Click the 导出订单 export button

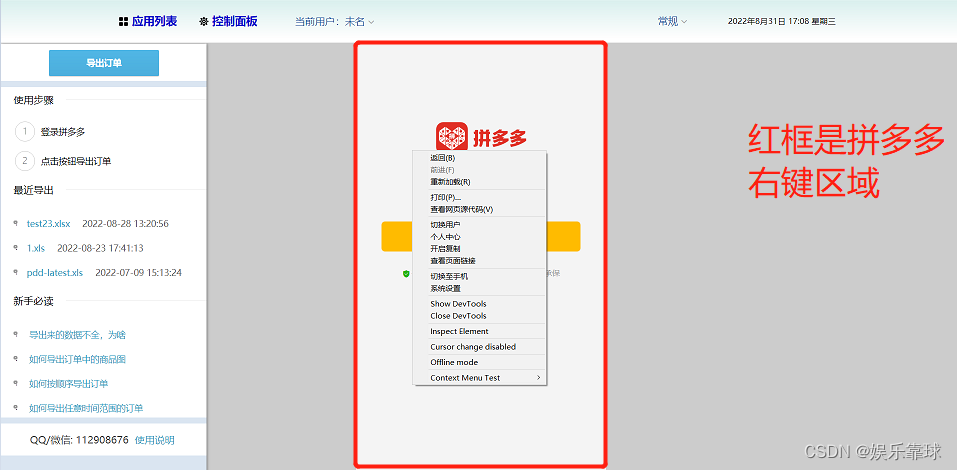104,63
